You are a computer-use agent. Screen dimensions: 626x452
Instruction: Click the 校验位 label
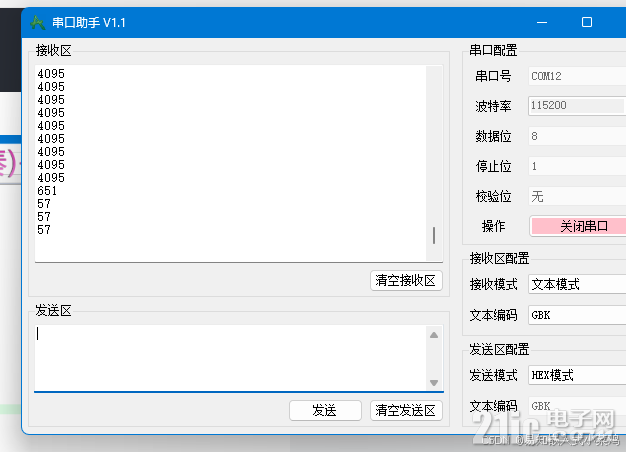click(493, 196)
